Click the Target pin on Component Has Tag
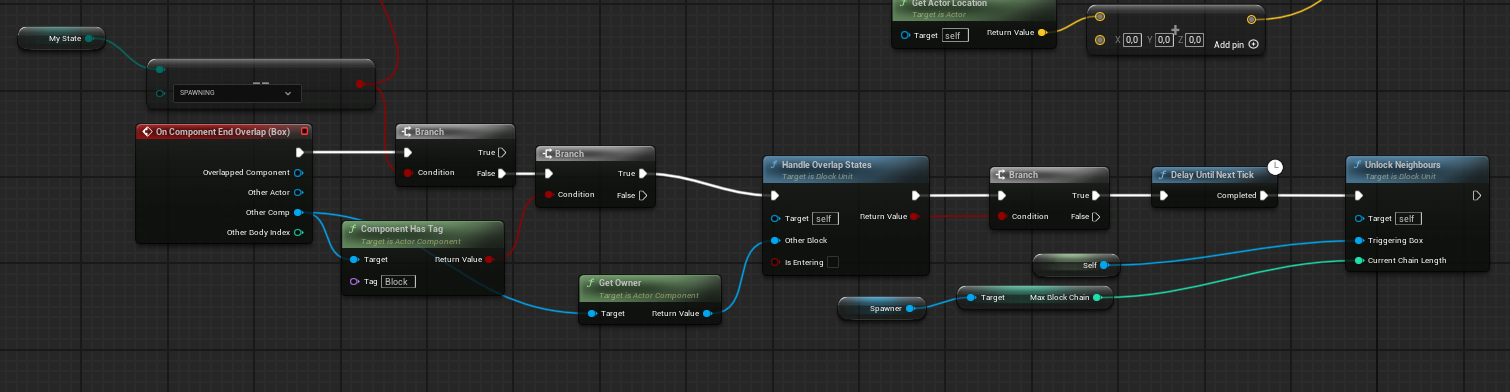Screen dimensions: 1510x392 [355, 260]
